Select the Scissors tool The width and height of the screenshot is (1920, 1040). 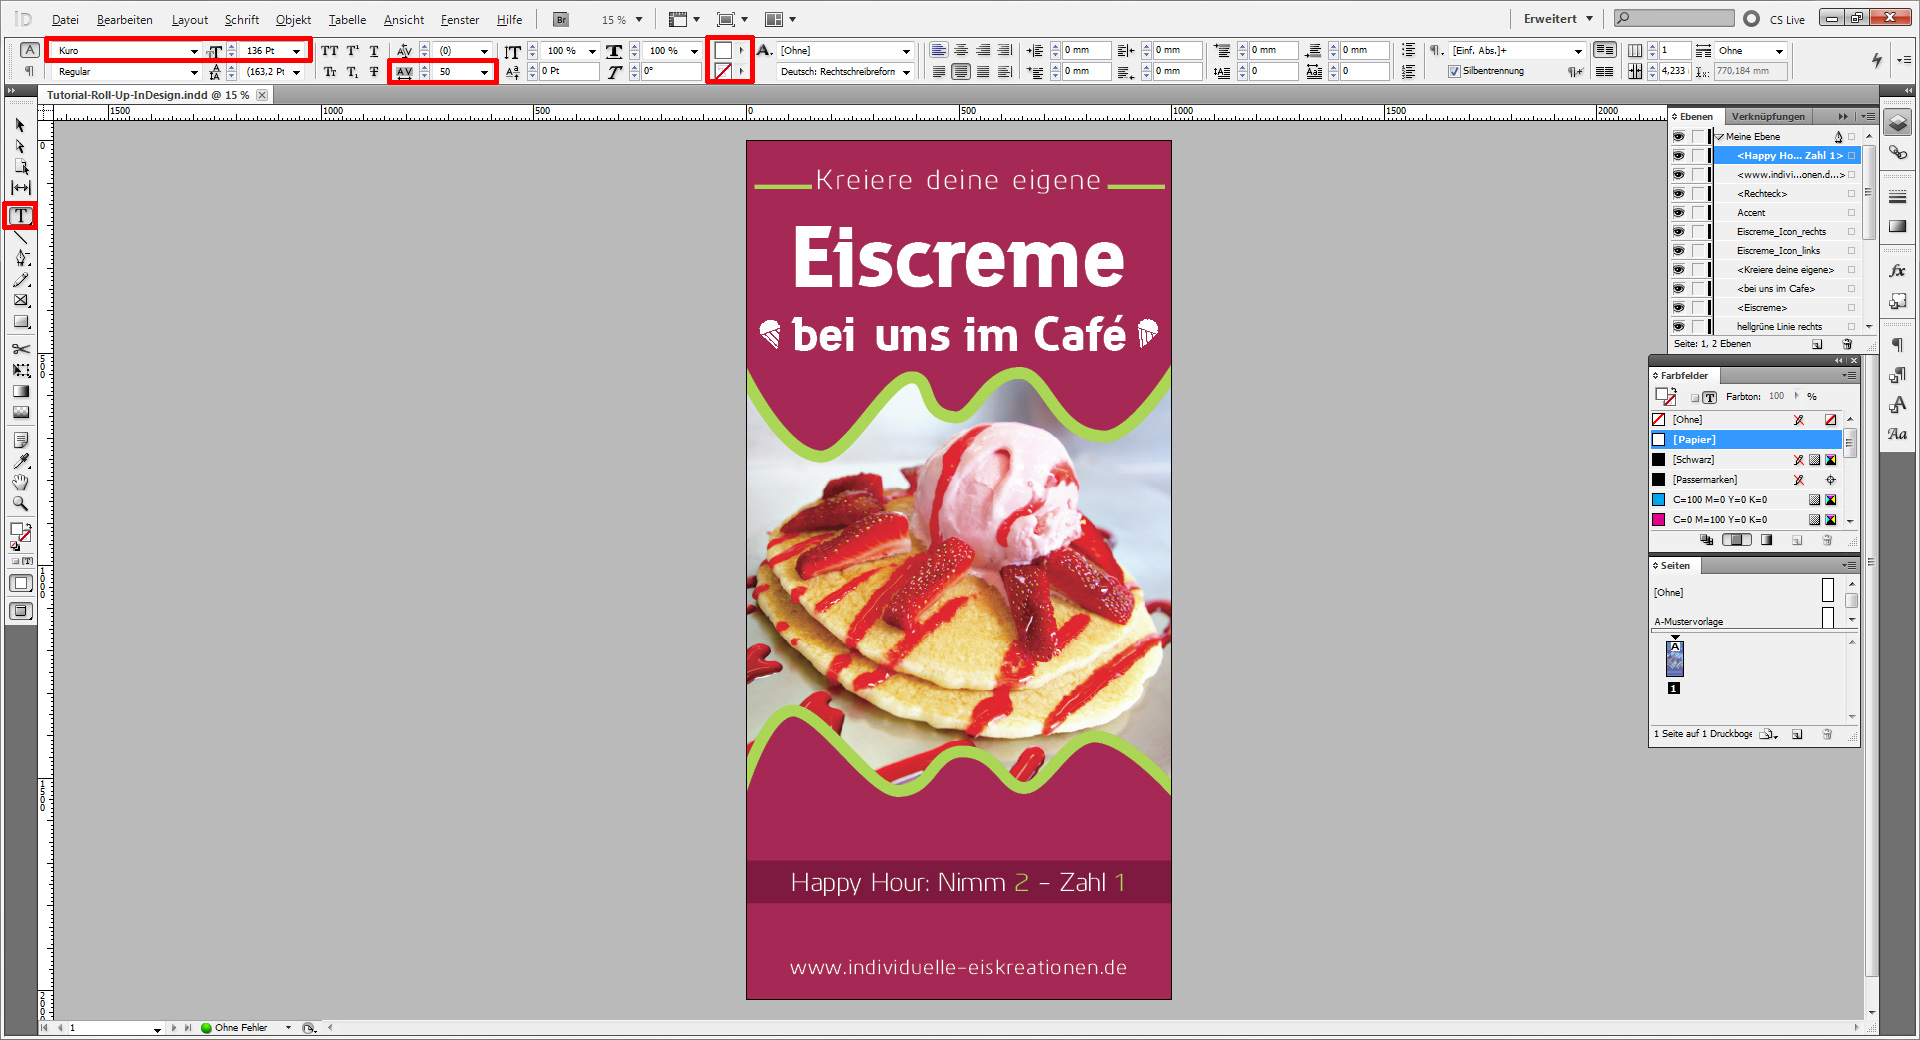coord(20,349)
